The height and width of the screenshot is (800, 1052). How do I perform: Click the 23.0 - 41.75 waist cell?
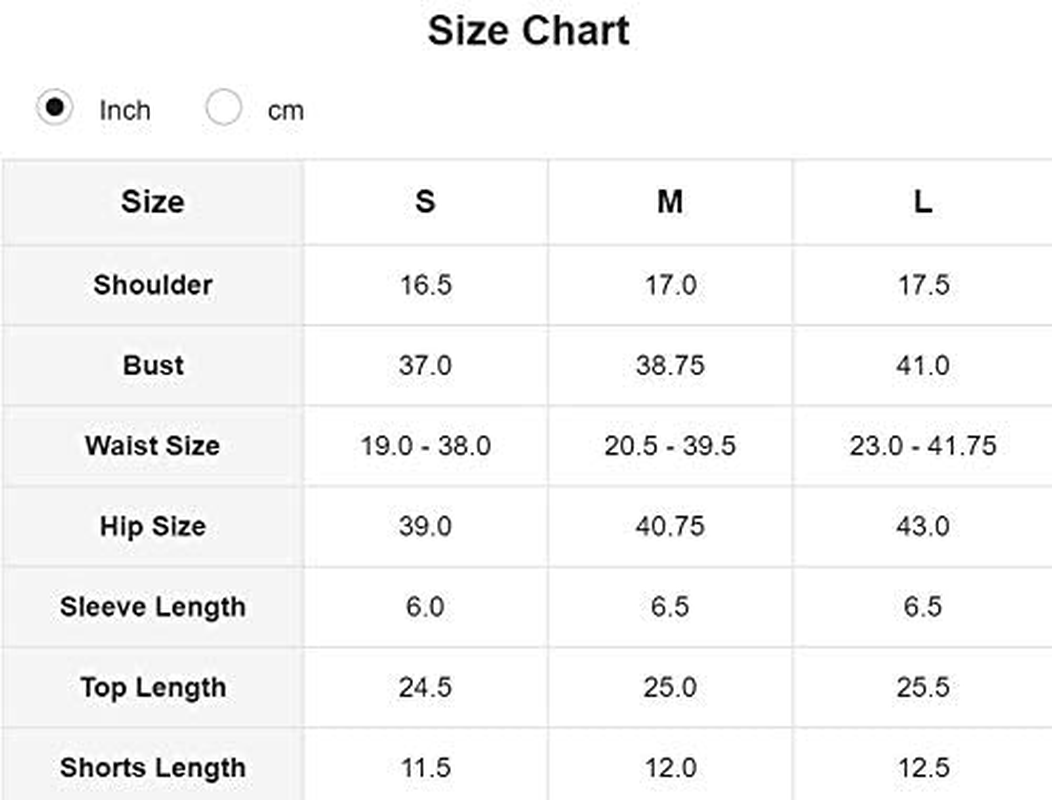(922, 445)
